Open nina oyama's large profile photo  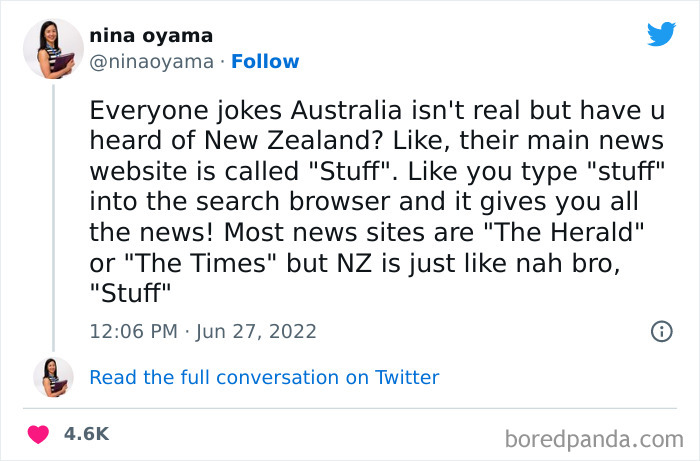[53, 49]
